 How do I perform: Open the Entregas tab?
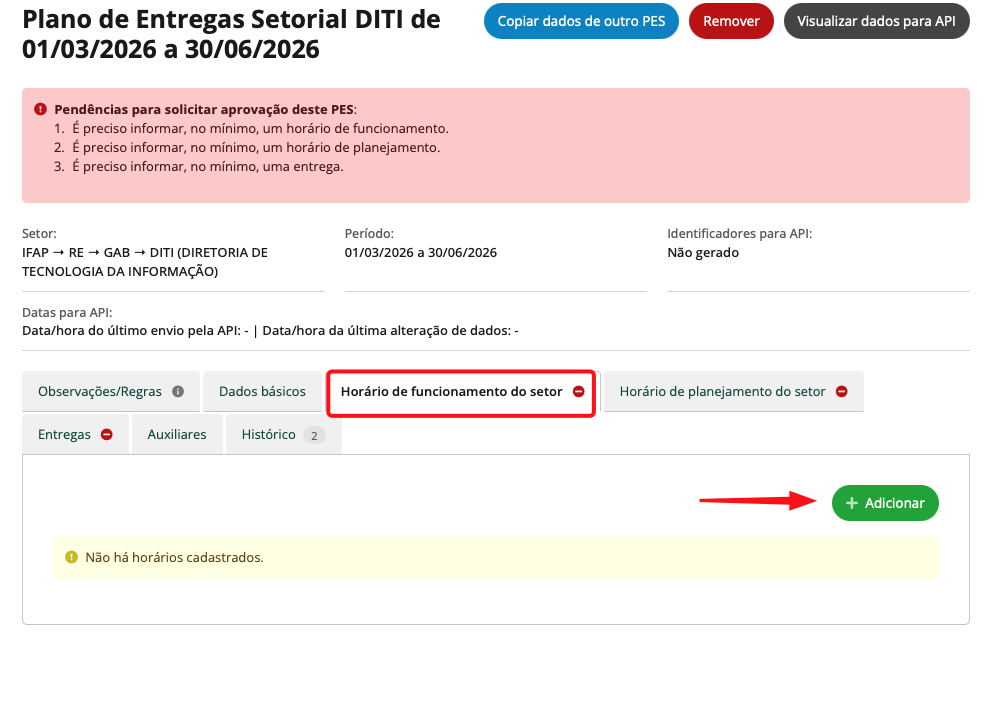[x=64, y=435]
